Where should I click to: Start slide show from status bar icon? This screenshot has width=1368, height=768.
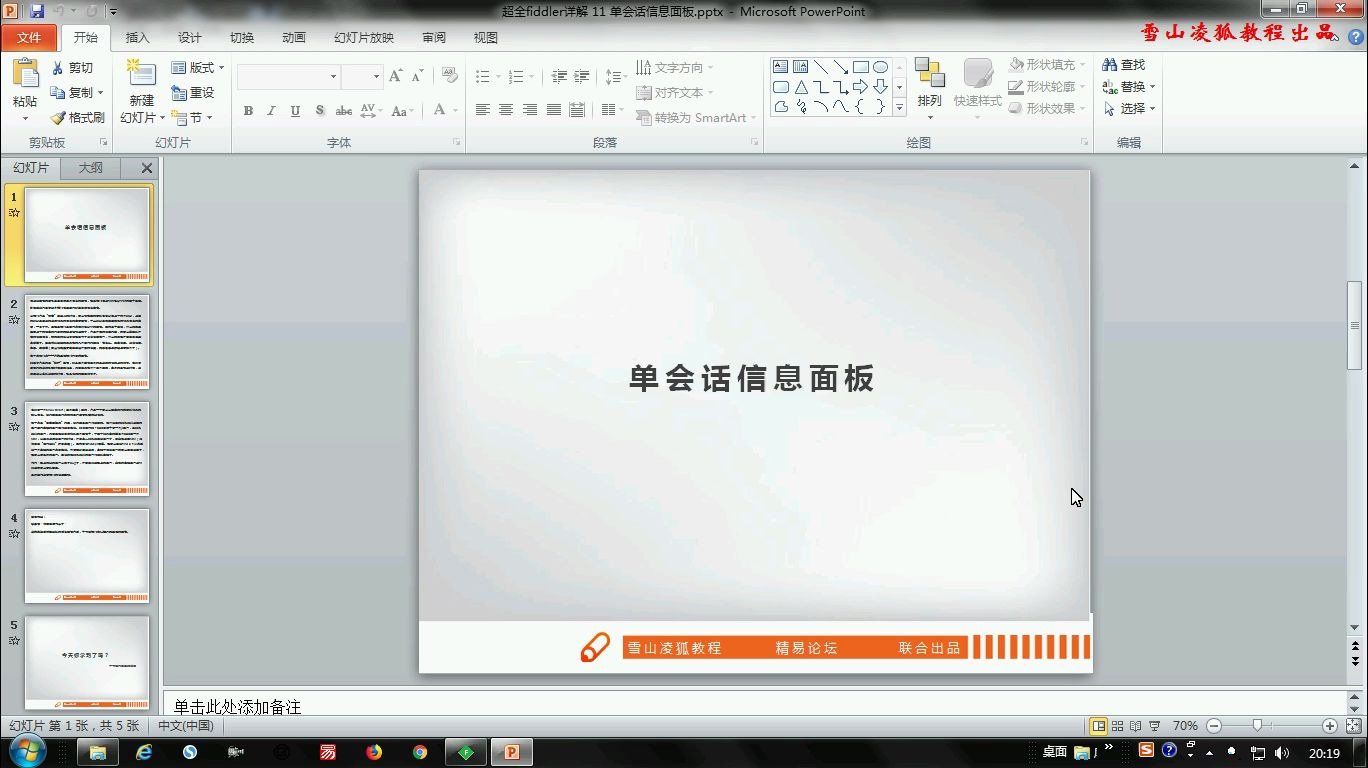point(1155,726)
